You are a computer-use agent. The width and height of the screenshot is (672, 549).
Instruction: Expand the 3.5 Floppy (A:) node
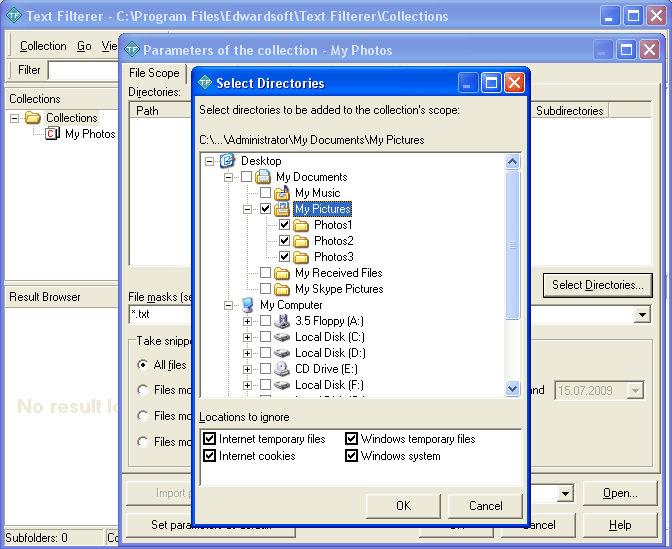pos(247,321)
